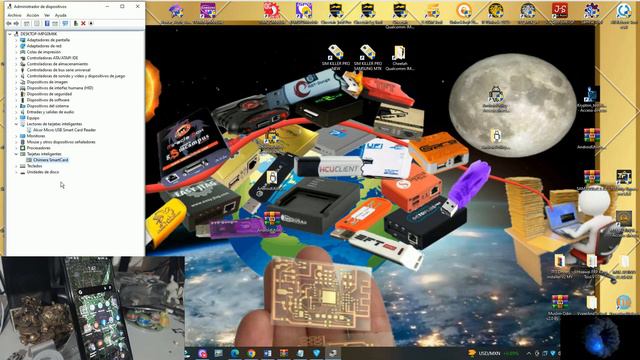The height and width of the screenshot is (360, 640).
Task: Select Dispositivos de imagen row
Action: click(44, 82)
